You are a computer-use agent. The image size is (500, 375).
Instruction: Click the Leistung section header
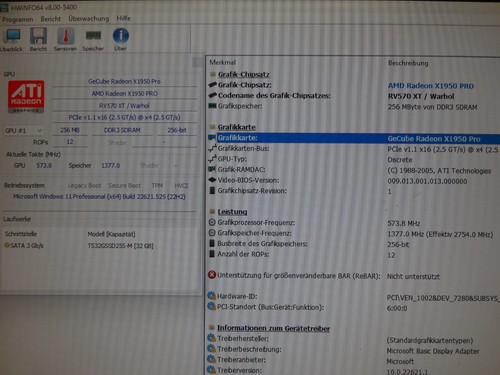[232, 212]
